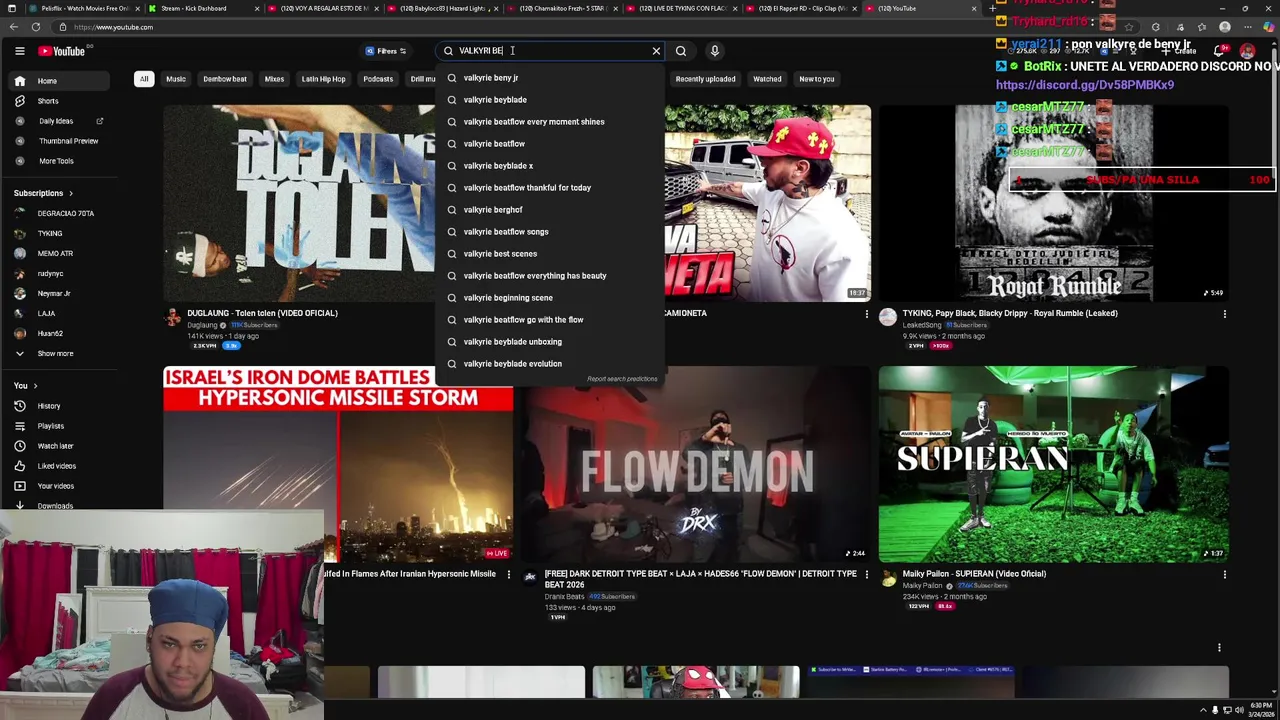Select suggestion 'valkyrie beyblade'
The height and width of the screenshot is (720, 1280).
[549, 100]
